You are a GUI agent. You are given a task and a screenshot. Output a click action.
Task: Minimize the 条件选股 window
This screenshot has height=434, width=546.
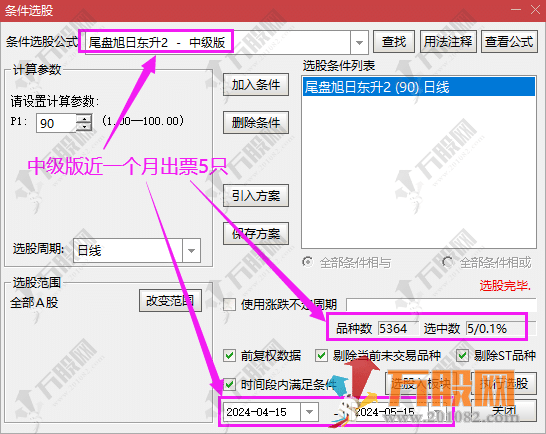pyautogui.click(x=516, y=10)
